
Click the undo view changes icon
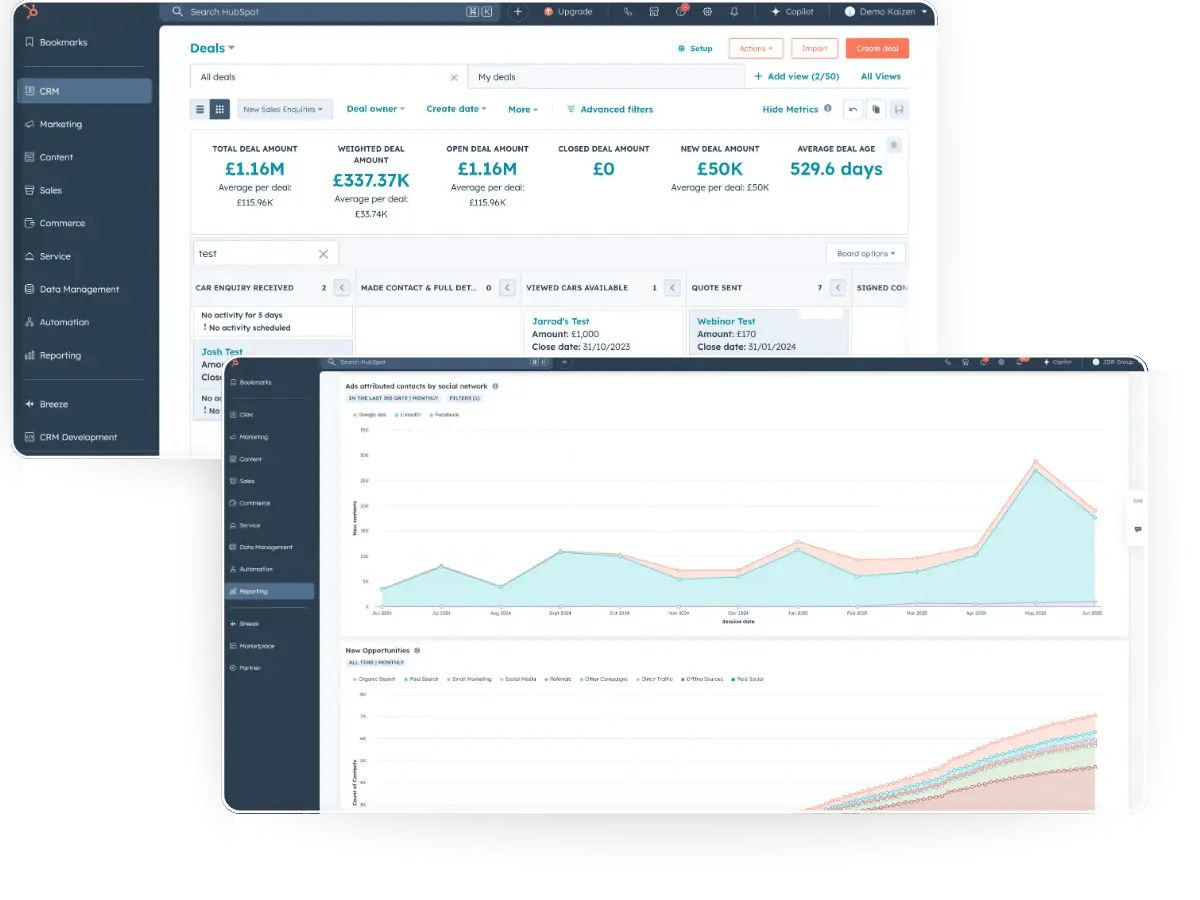(853, 109)
